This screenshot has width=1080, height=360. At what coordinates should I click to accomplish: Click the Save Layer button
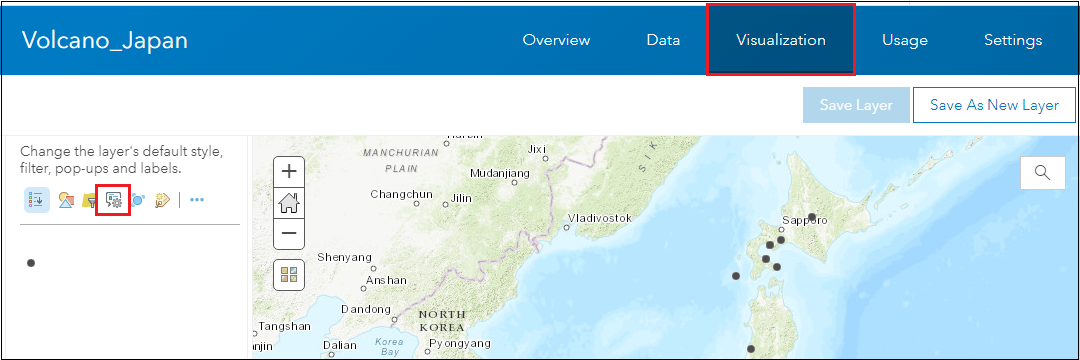(856, 105)
